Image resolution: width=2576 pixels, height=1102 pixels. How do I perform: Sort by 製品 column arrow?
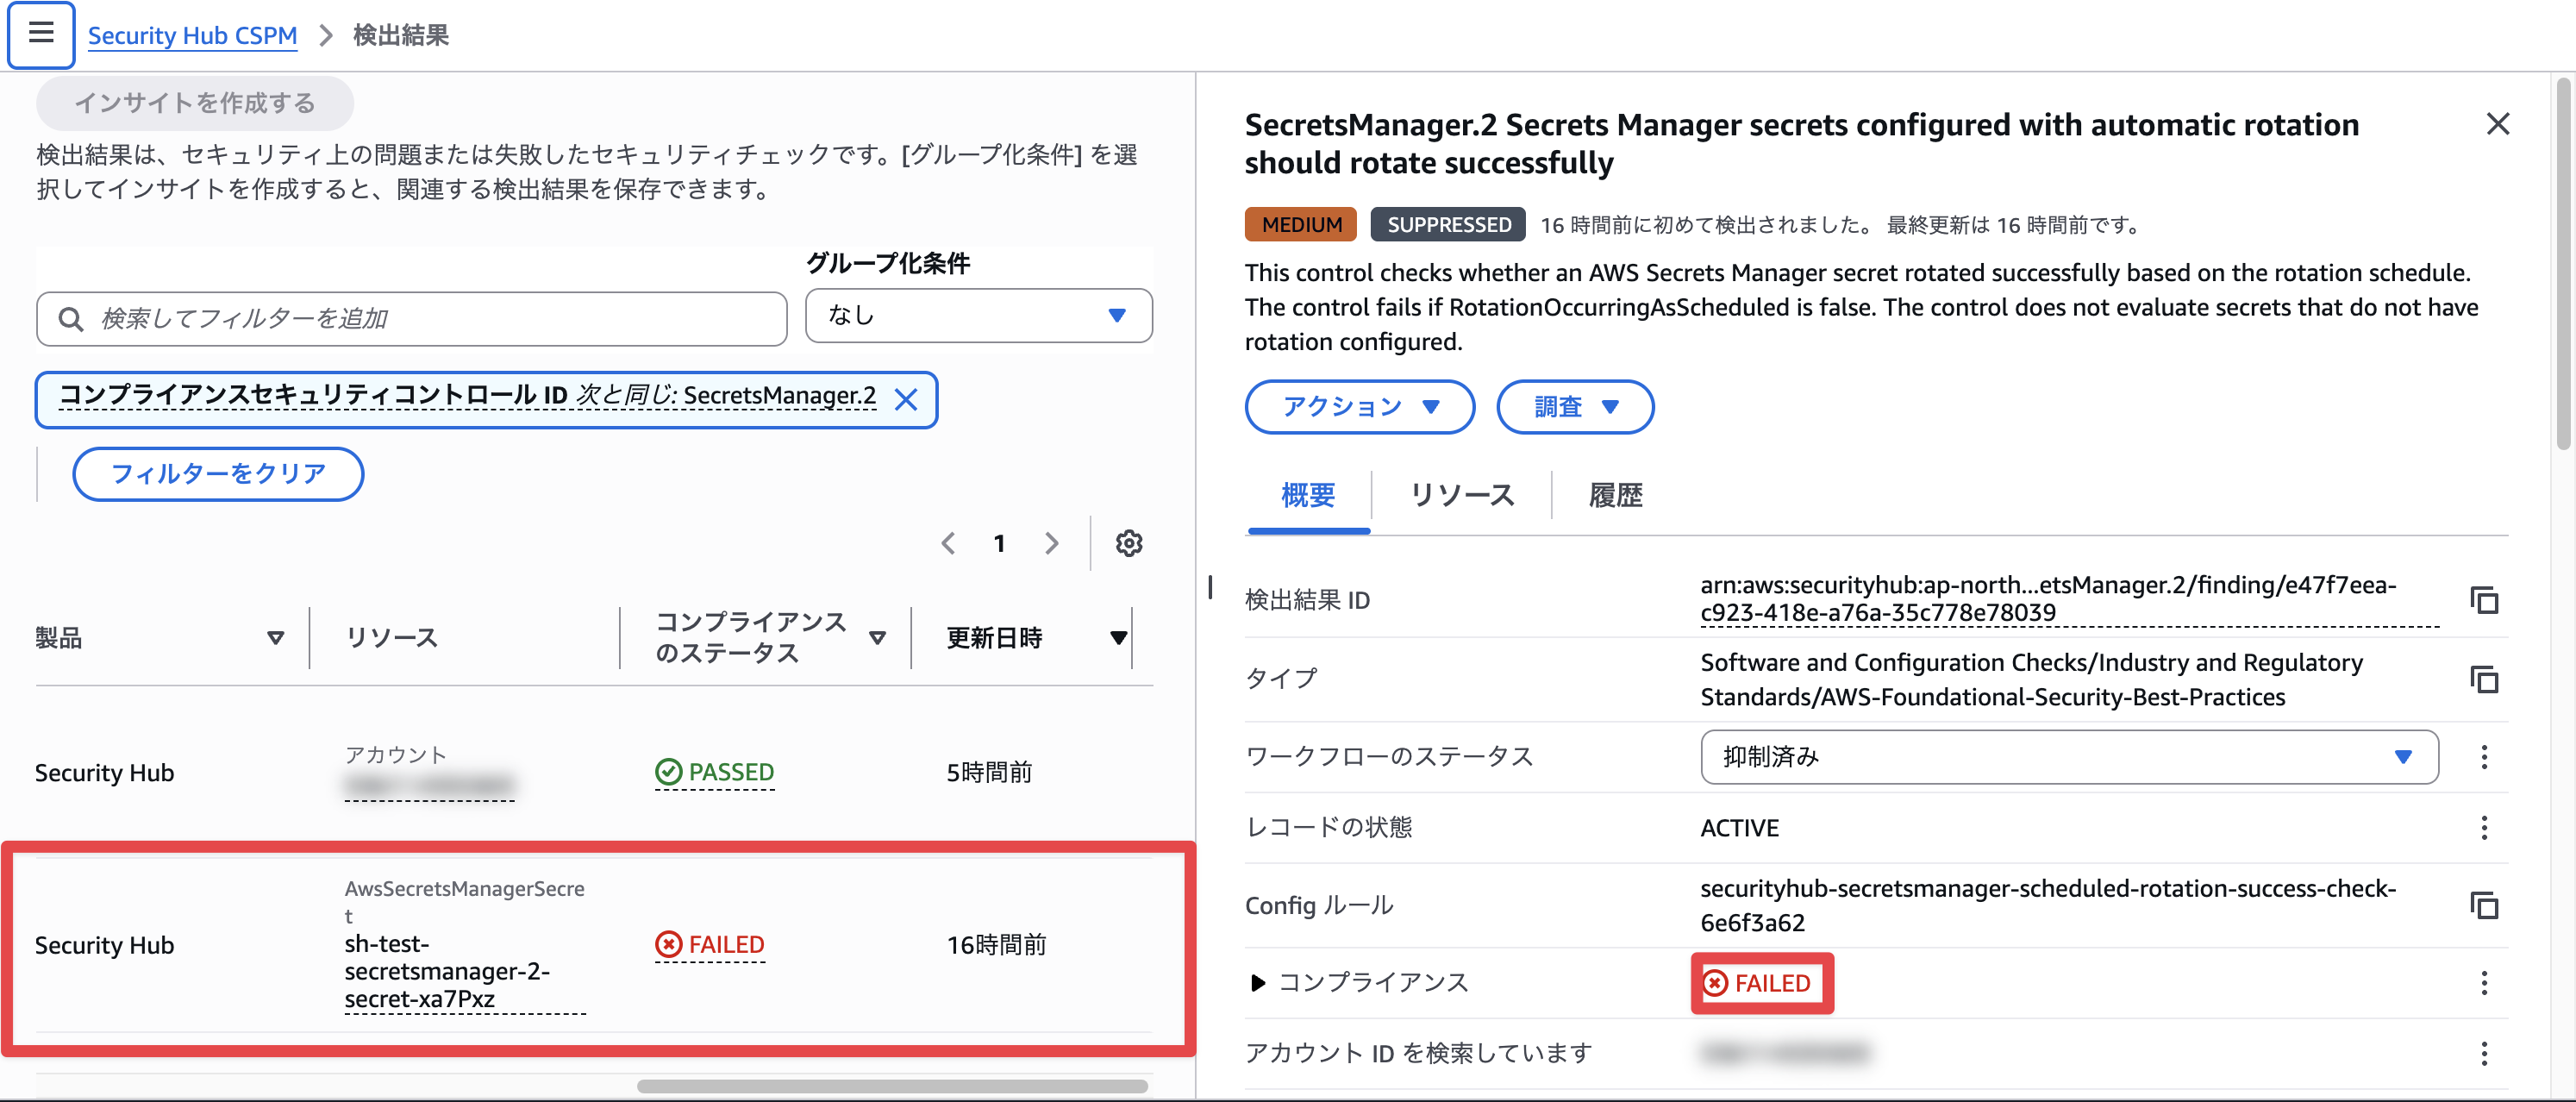click(x=275, y=638)
